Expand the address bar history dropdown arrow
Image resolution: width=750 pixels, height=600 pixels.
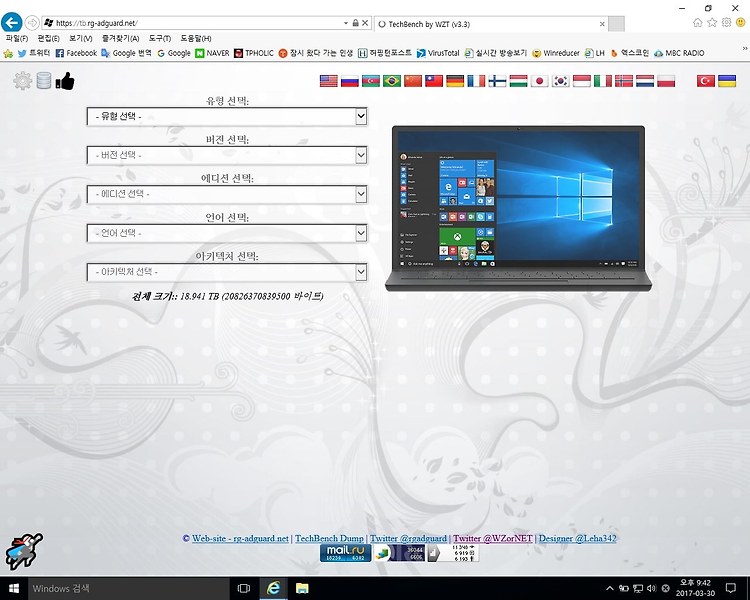tap(346, 23)
